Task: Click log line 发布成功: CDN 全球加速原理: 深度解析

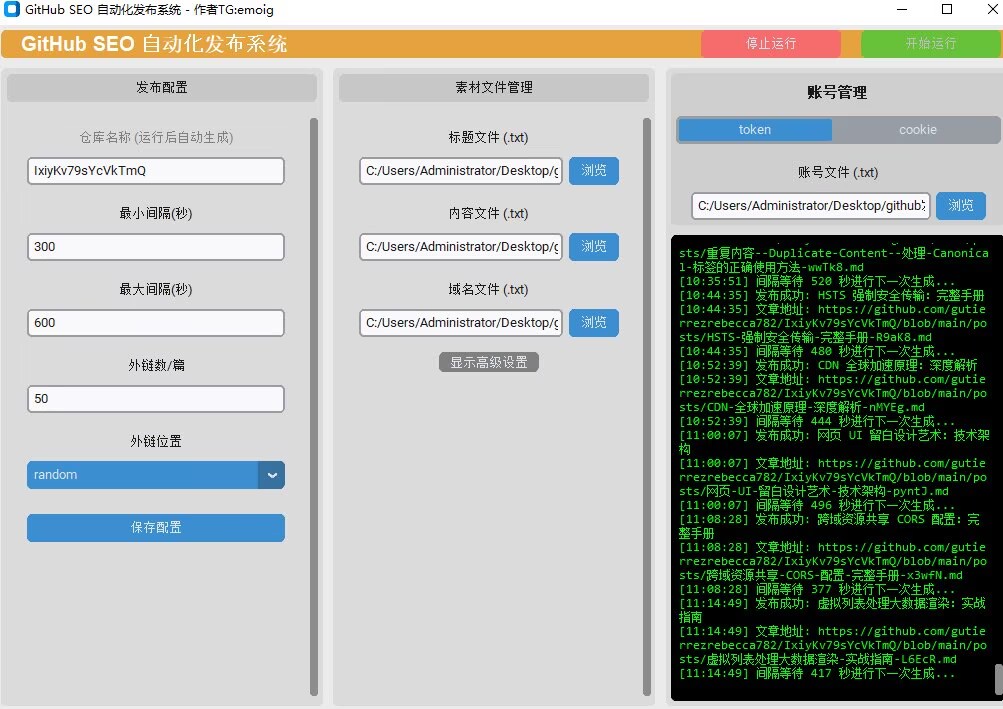Action: (828, 365)
